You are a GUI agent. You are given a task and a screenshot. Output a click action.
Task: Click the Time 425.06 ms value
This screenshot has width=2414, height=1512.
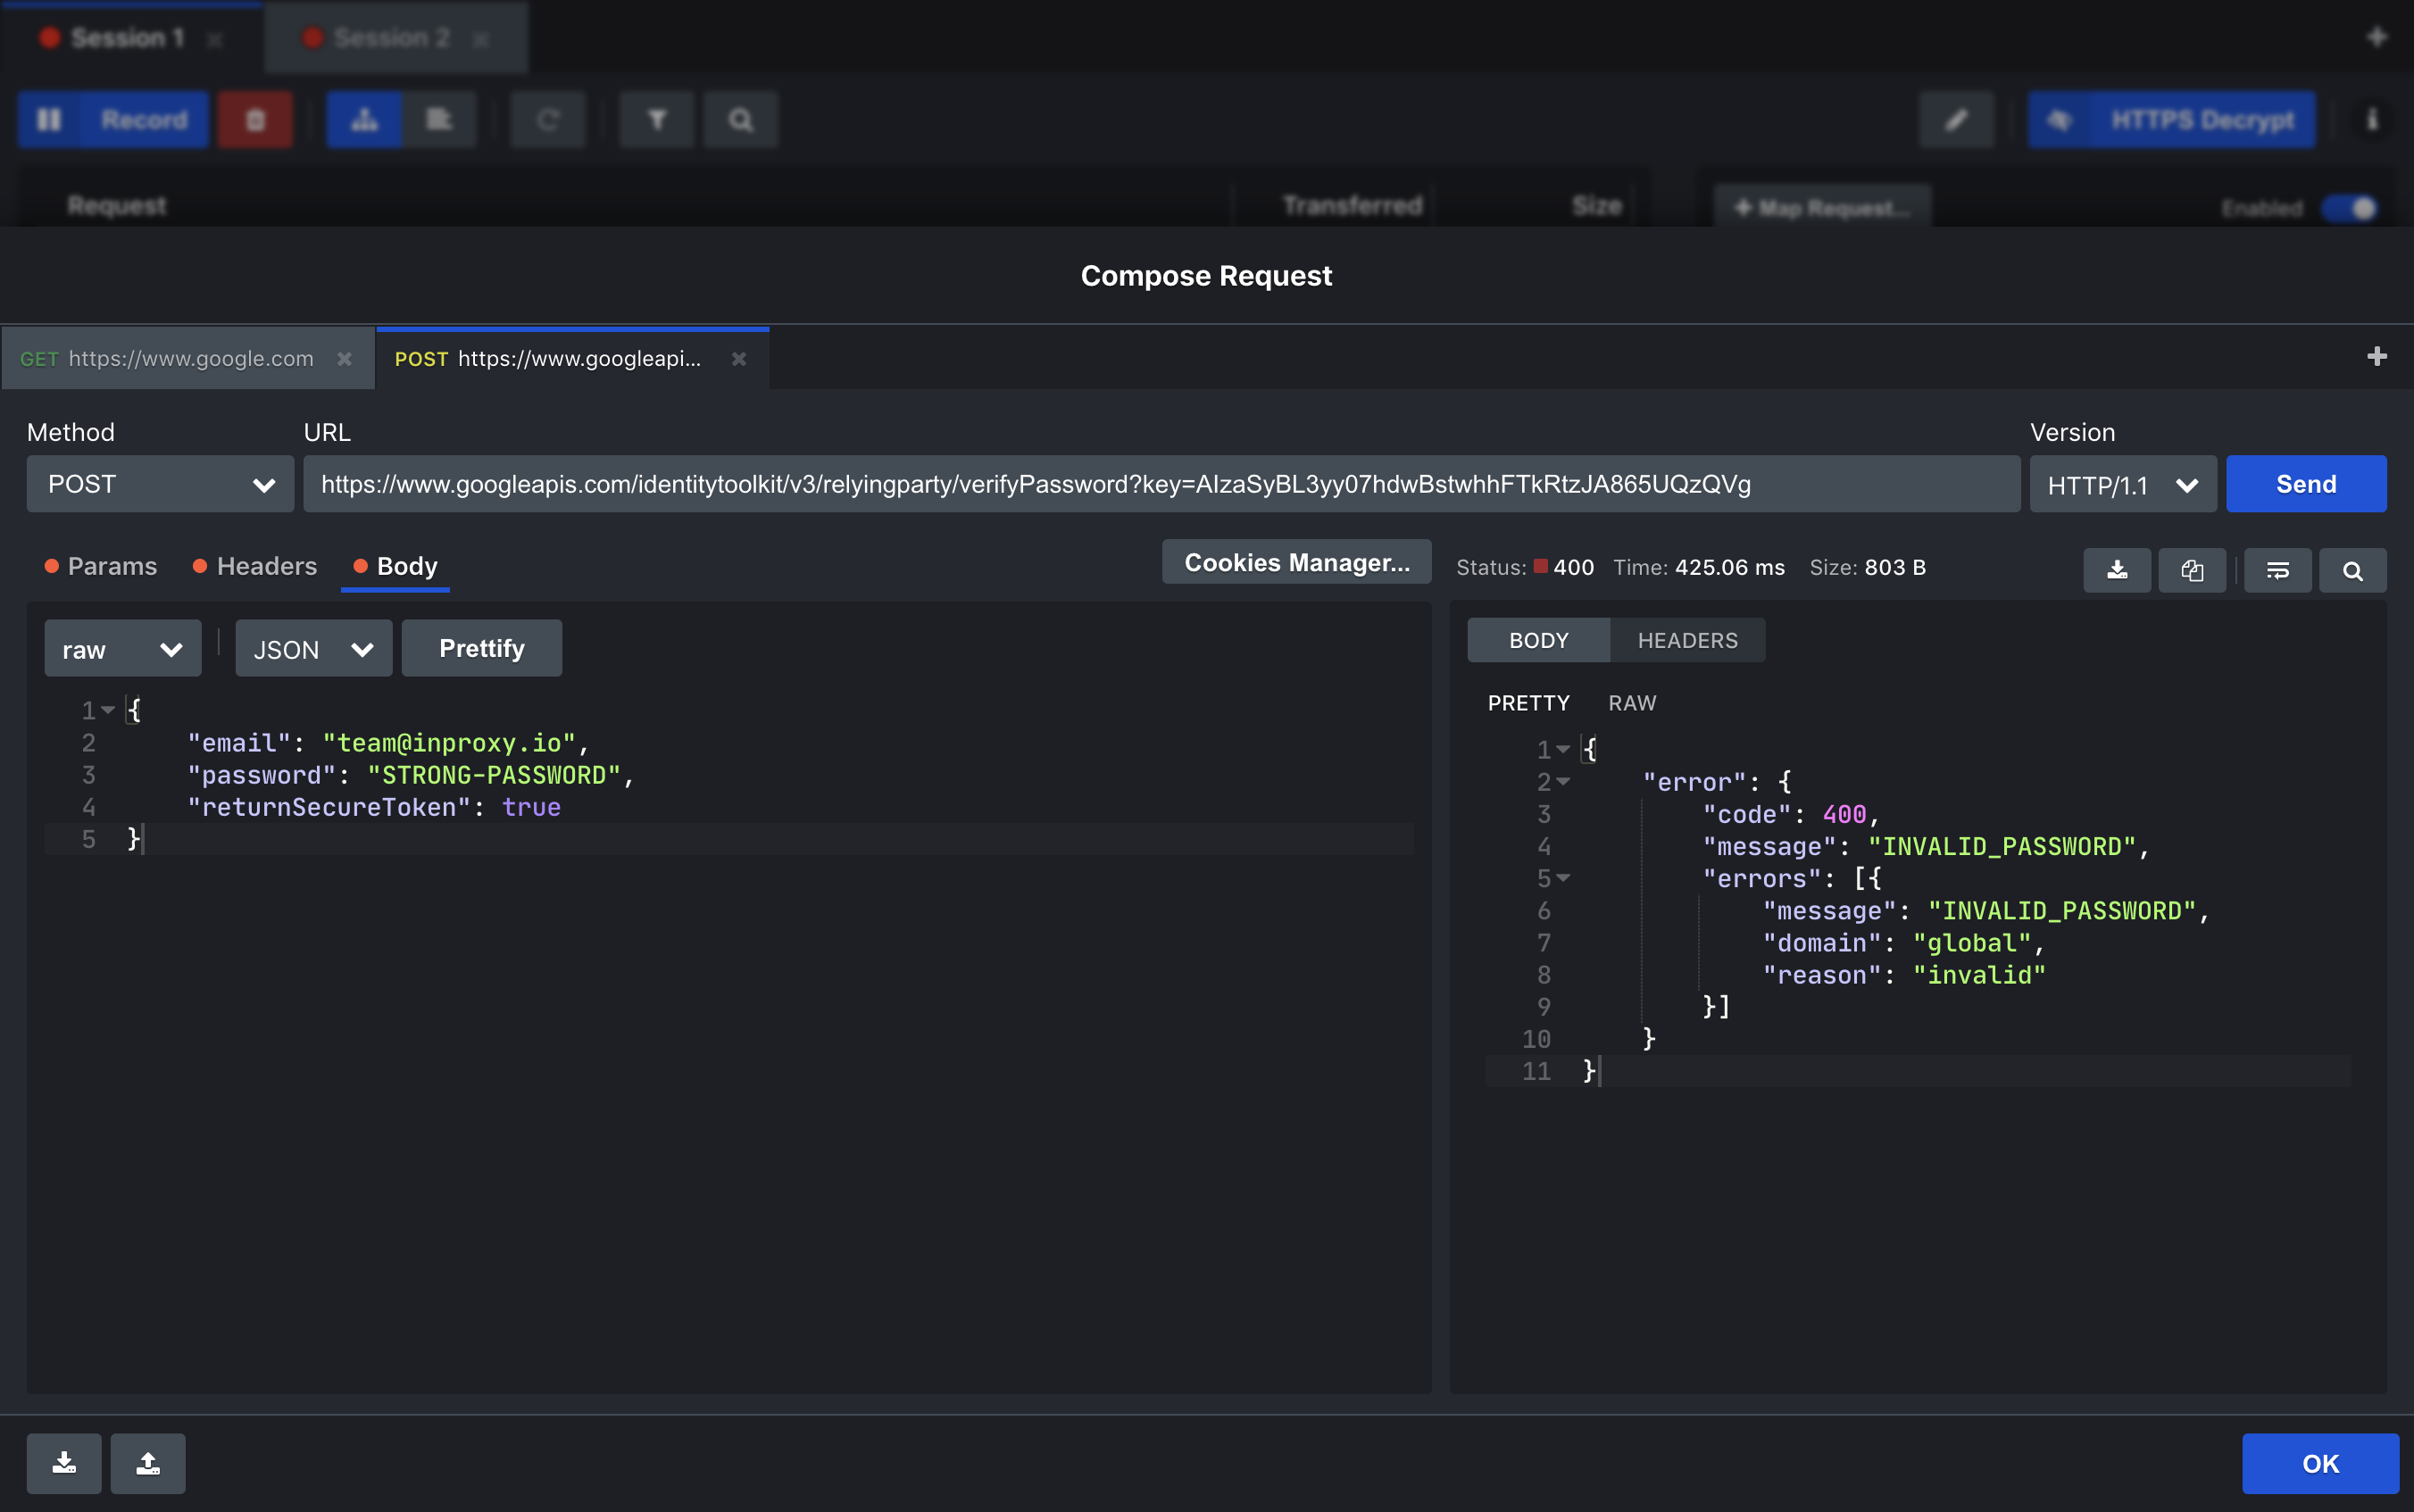click(x=1730, y=567)
